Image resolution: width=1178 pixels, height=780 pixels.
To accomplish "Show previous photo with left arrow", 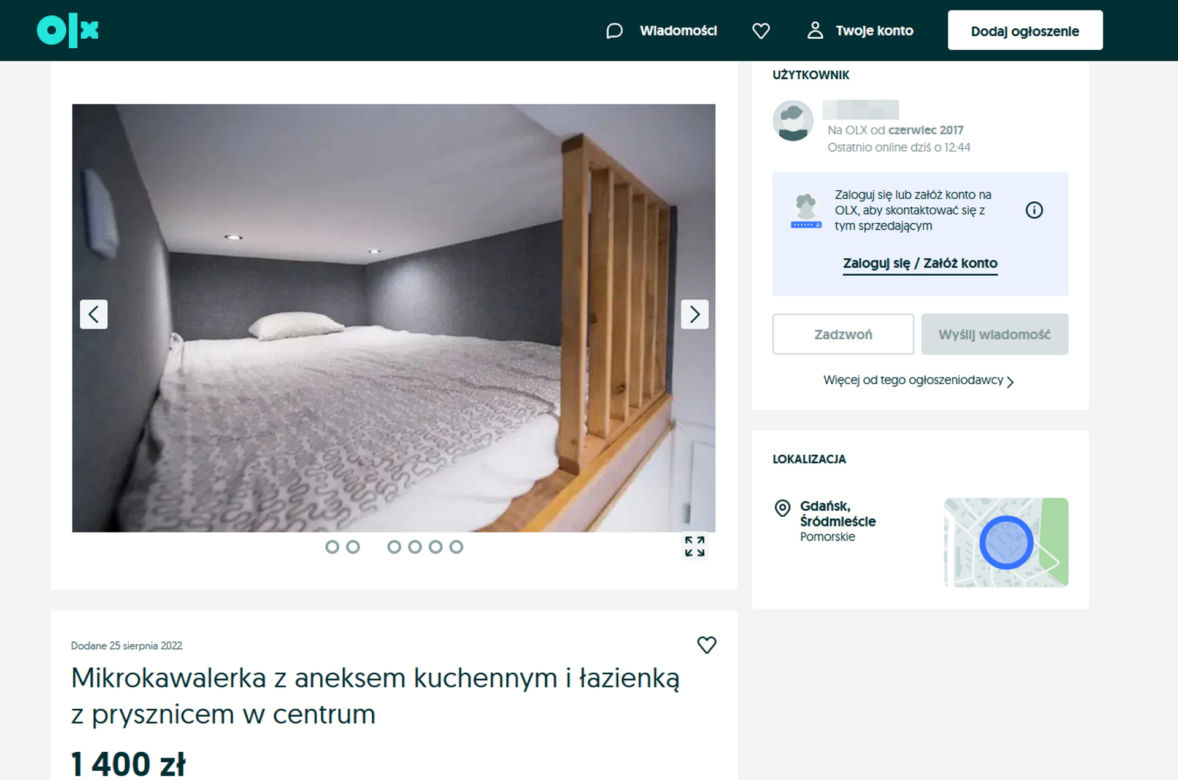I will pos(94,314).
